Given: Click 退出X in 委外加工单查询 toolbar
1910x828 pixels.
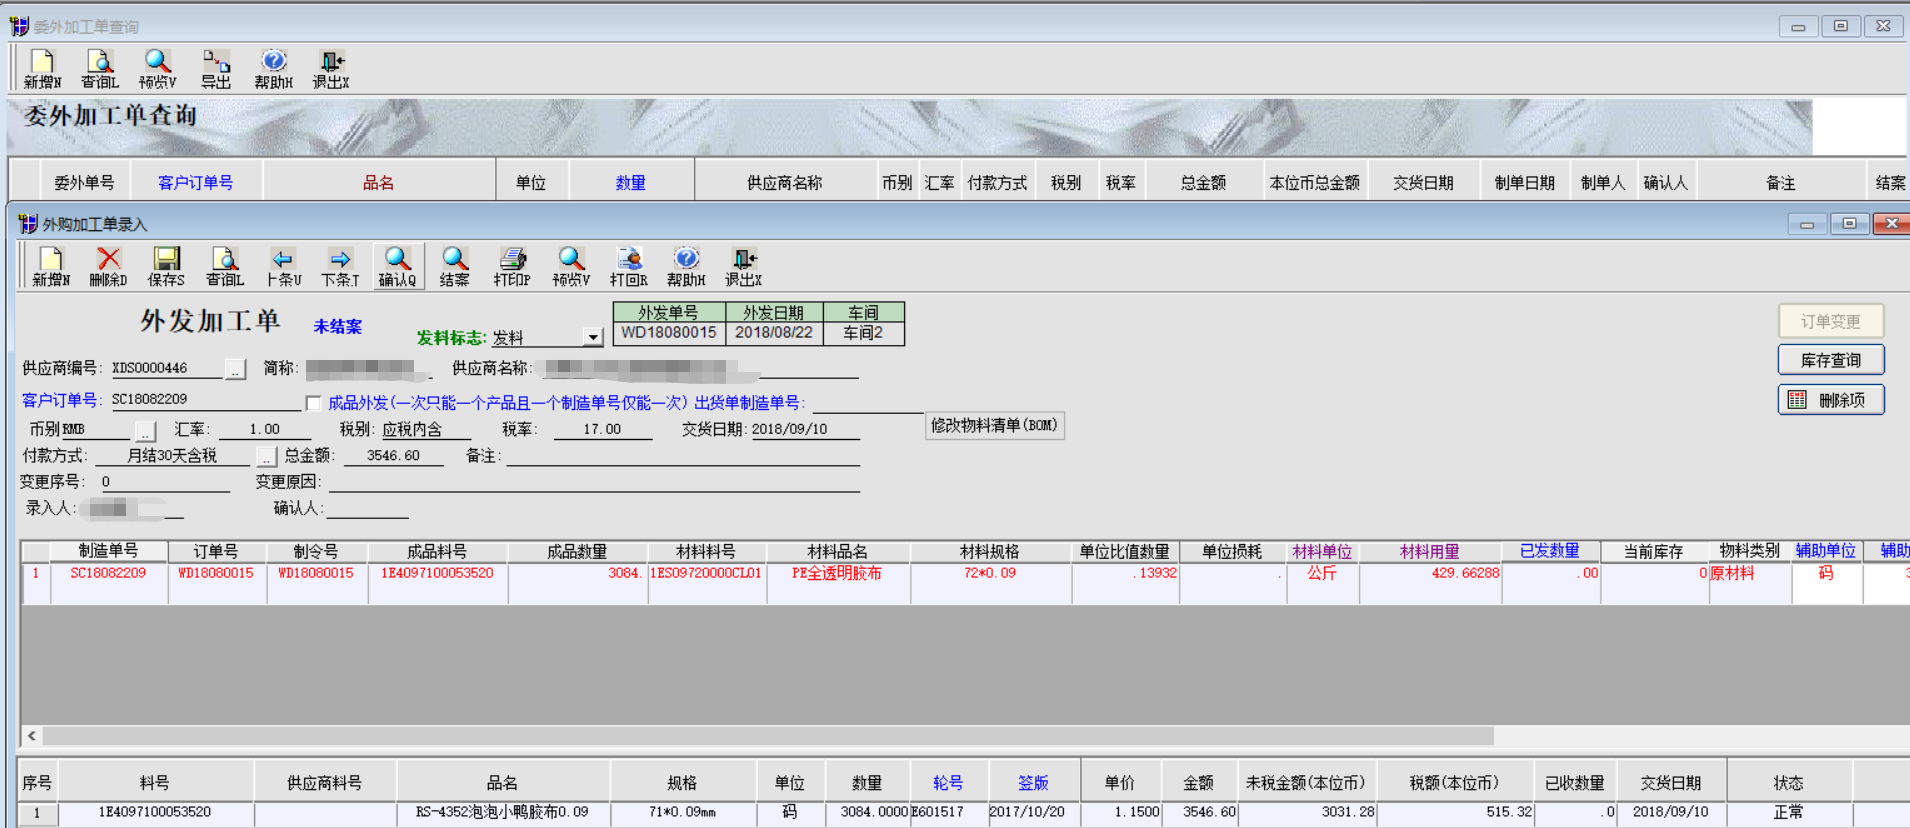Looking at the screenshot, I should [x=331, y=69].
